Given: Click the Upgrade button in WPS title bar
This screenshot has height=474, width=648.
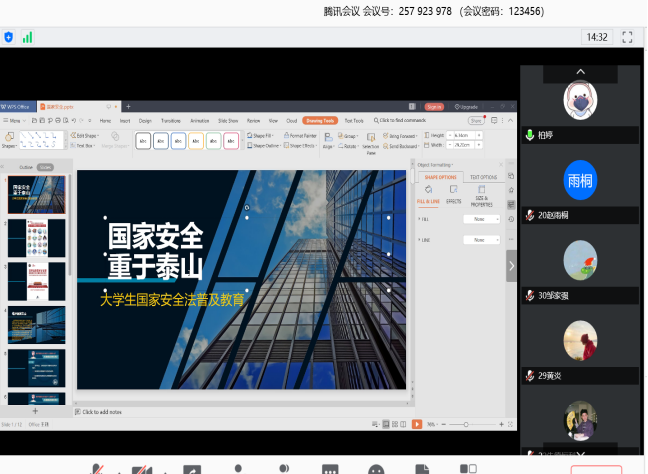Looking at the screenshot, I should pyautogui.click(x=467, y=106).
